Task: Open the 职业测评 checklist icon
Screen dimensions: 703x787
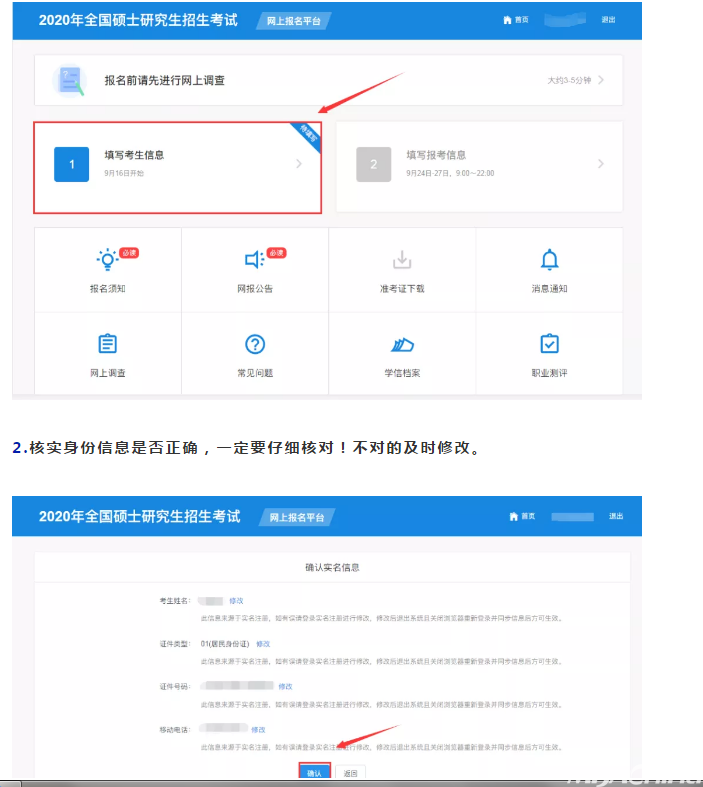Action: 549,344
